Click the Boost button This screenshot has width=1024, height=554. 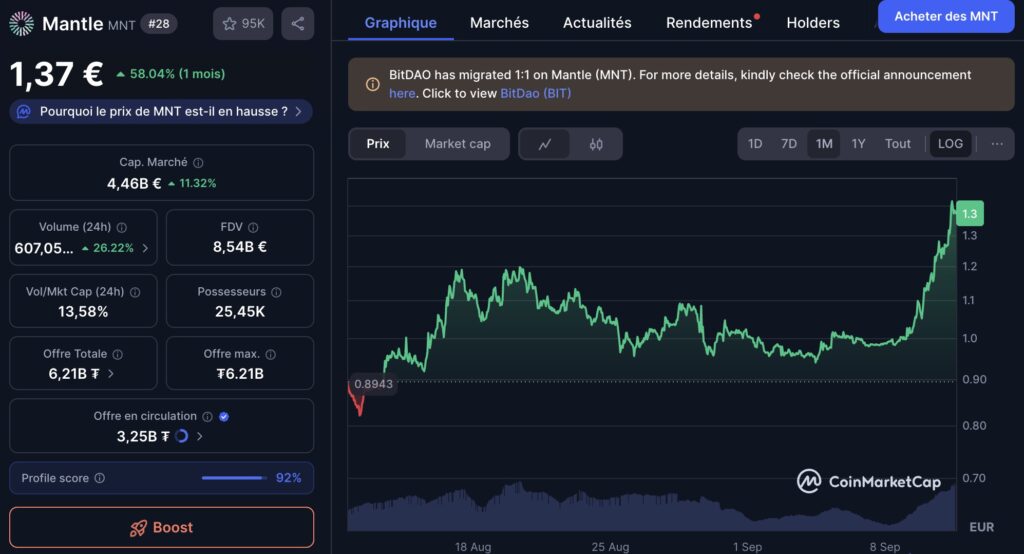click(161, 527)
